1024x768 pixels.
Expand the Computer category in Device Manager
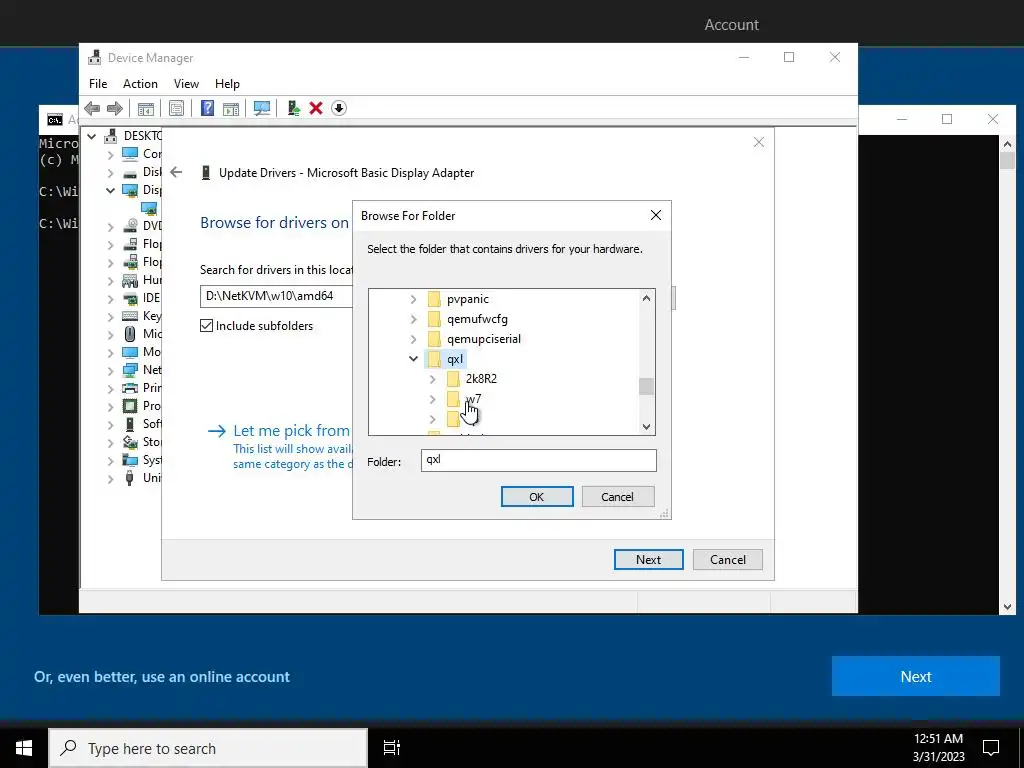[110, 154]
